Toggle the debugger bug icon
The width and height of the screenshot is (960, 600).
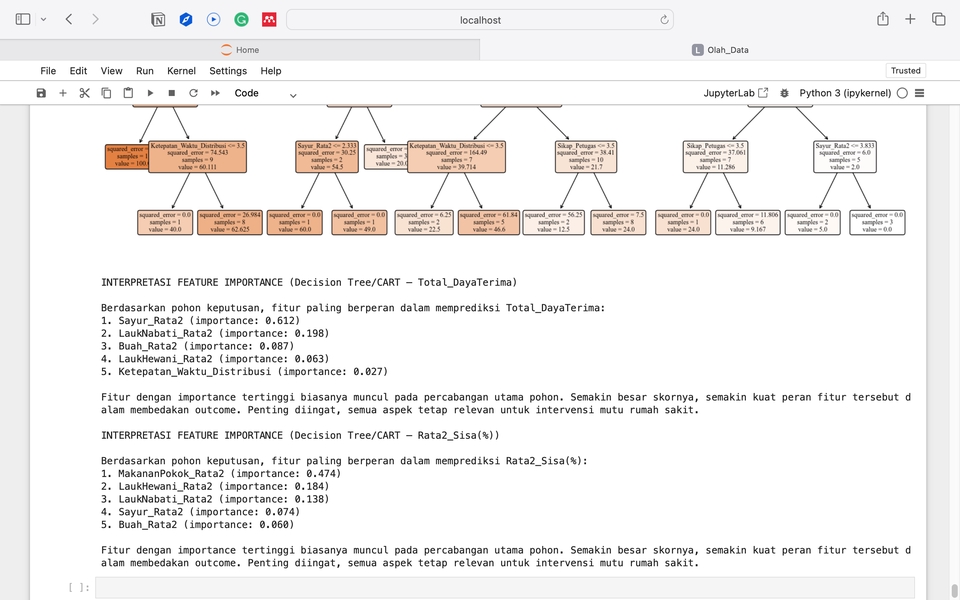coord(784,93)
